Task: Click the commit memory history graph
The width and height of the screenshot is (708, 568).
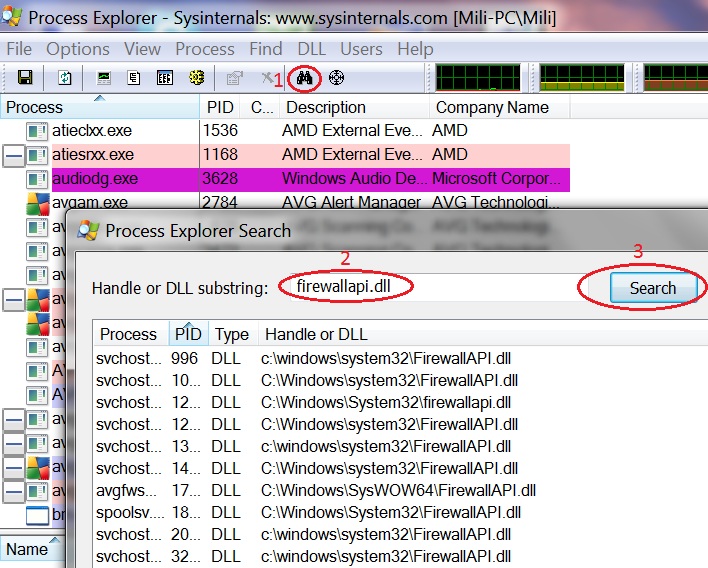Action: point(582,78)
